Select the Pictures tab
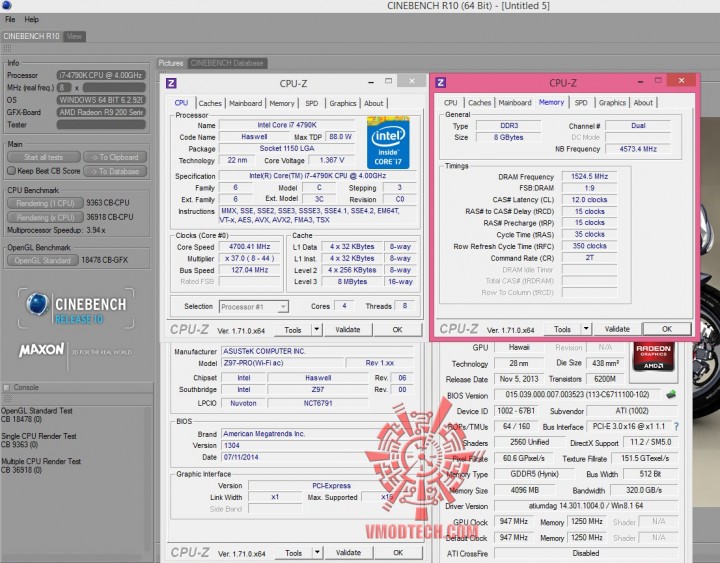 point(171,63)
